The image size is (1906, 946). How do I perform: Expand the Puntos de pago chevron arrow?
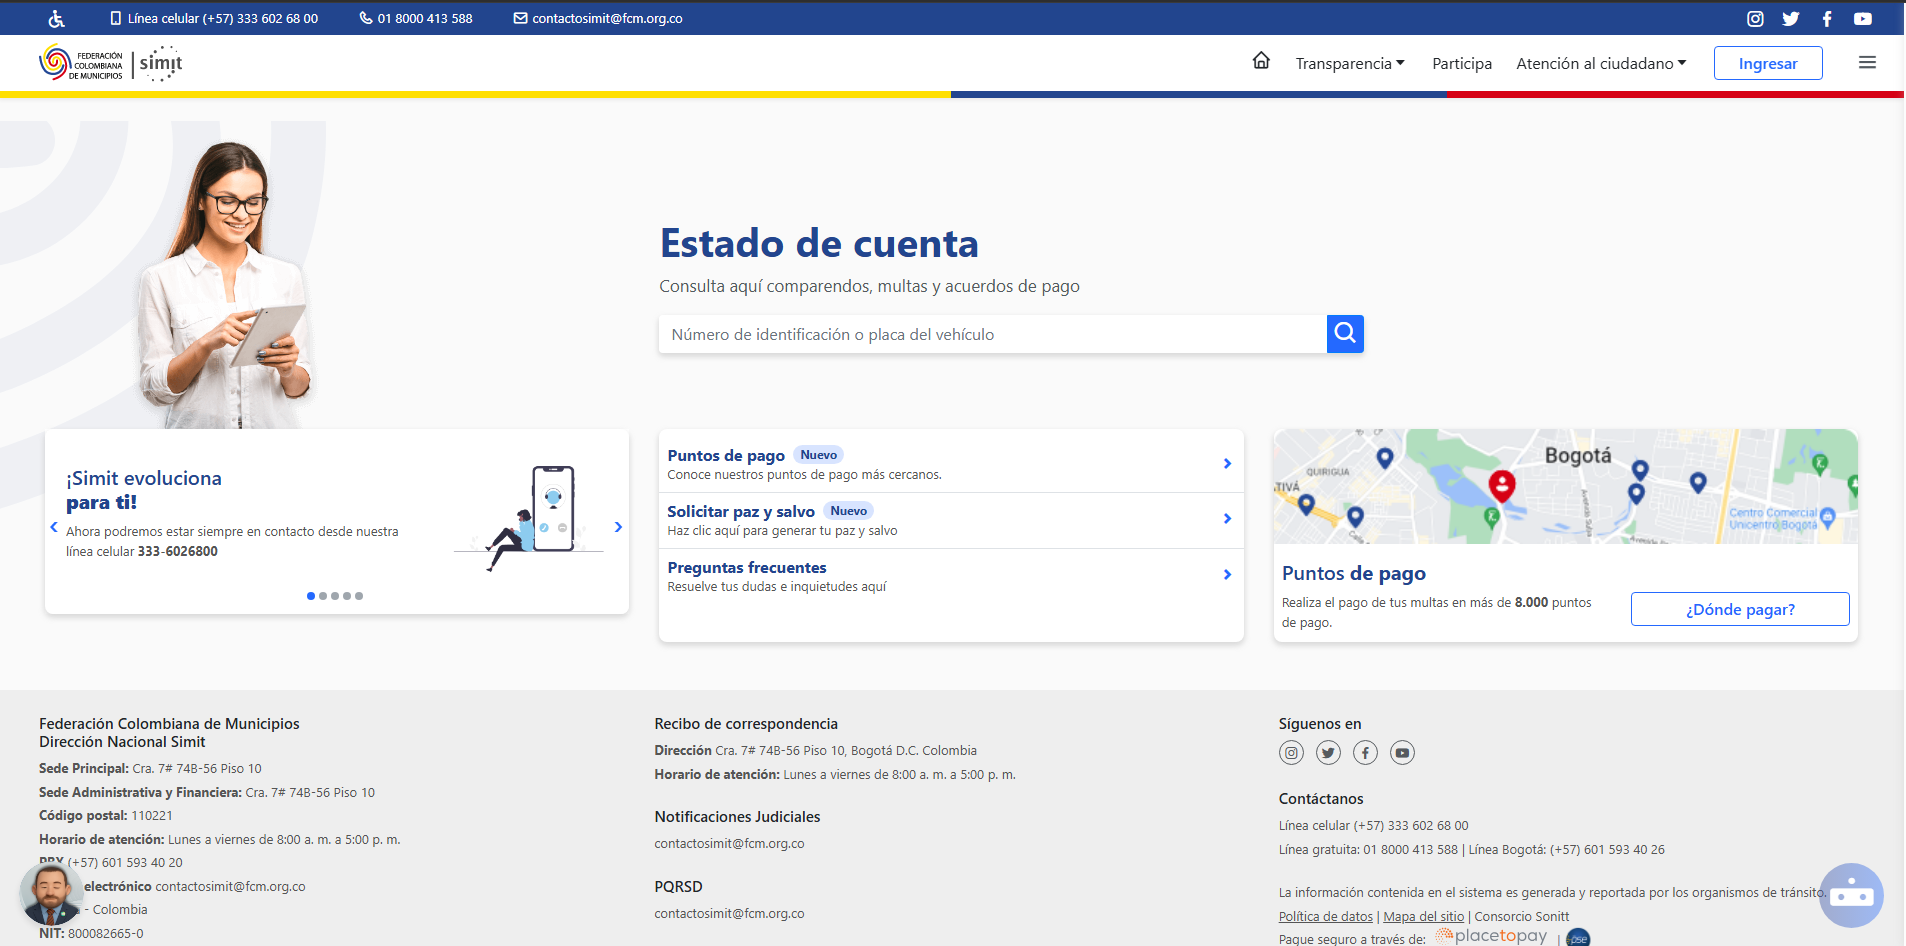pyautogui.click(x=1227, y=463)
